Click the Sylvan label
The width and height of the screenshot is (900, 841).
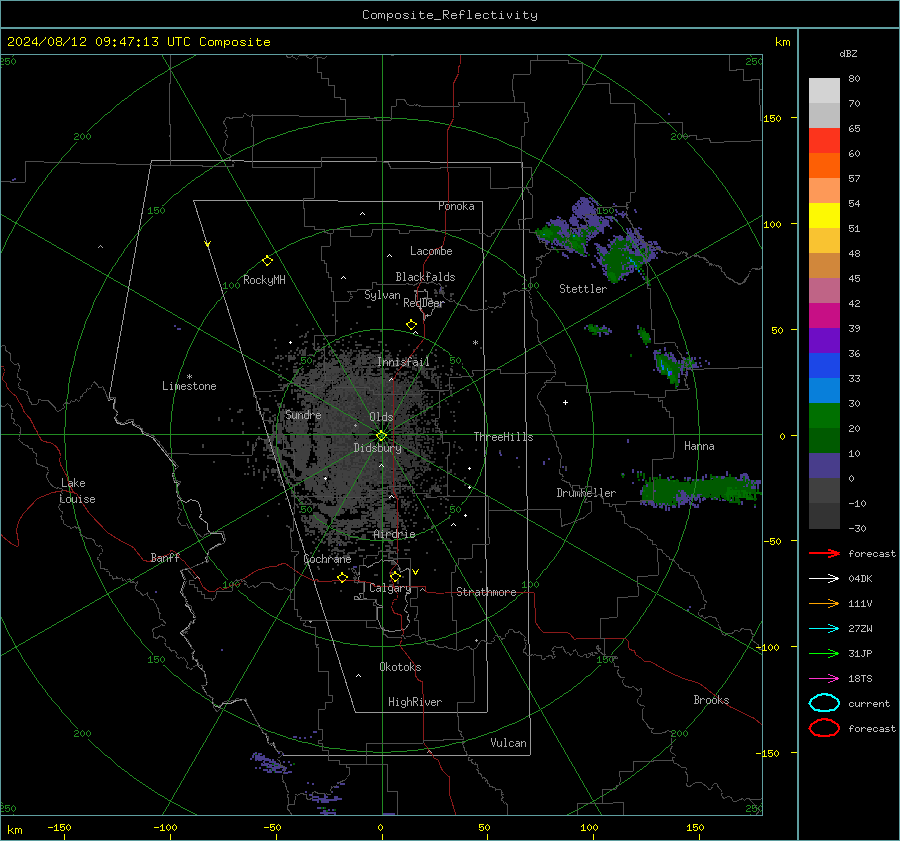[382, 295]
